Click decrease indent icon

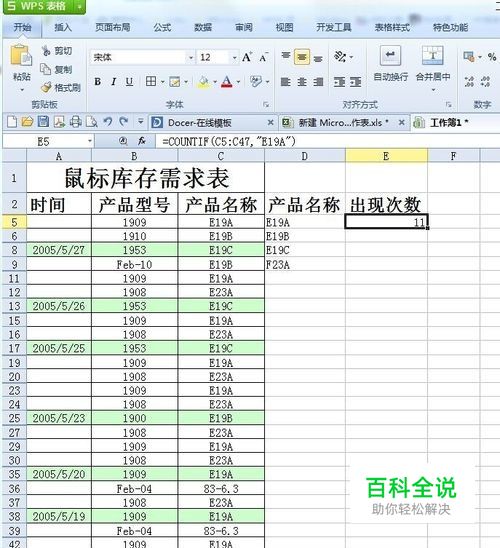pyautogui.click(x=339, y=82)
